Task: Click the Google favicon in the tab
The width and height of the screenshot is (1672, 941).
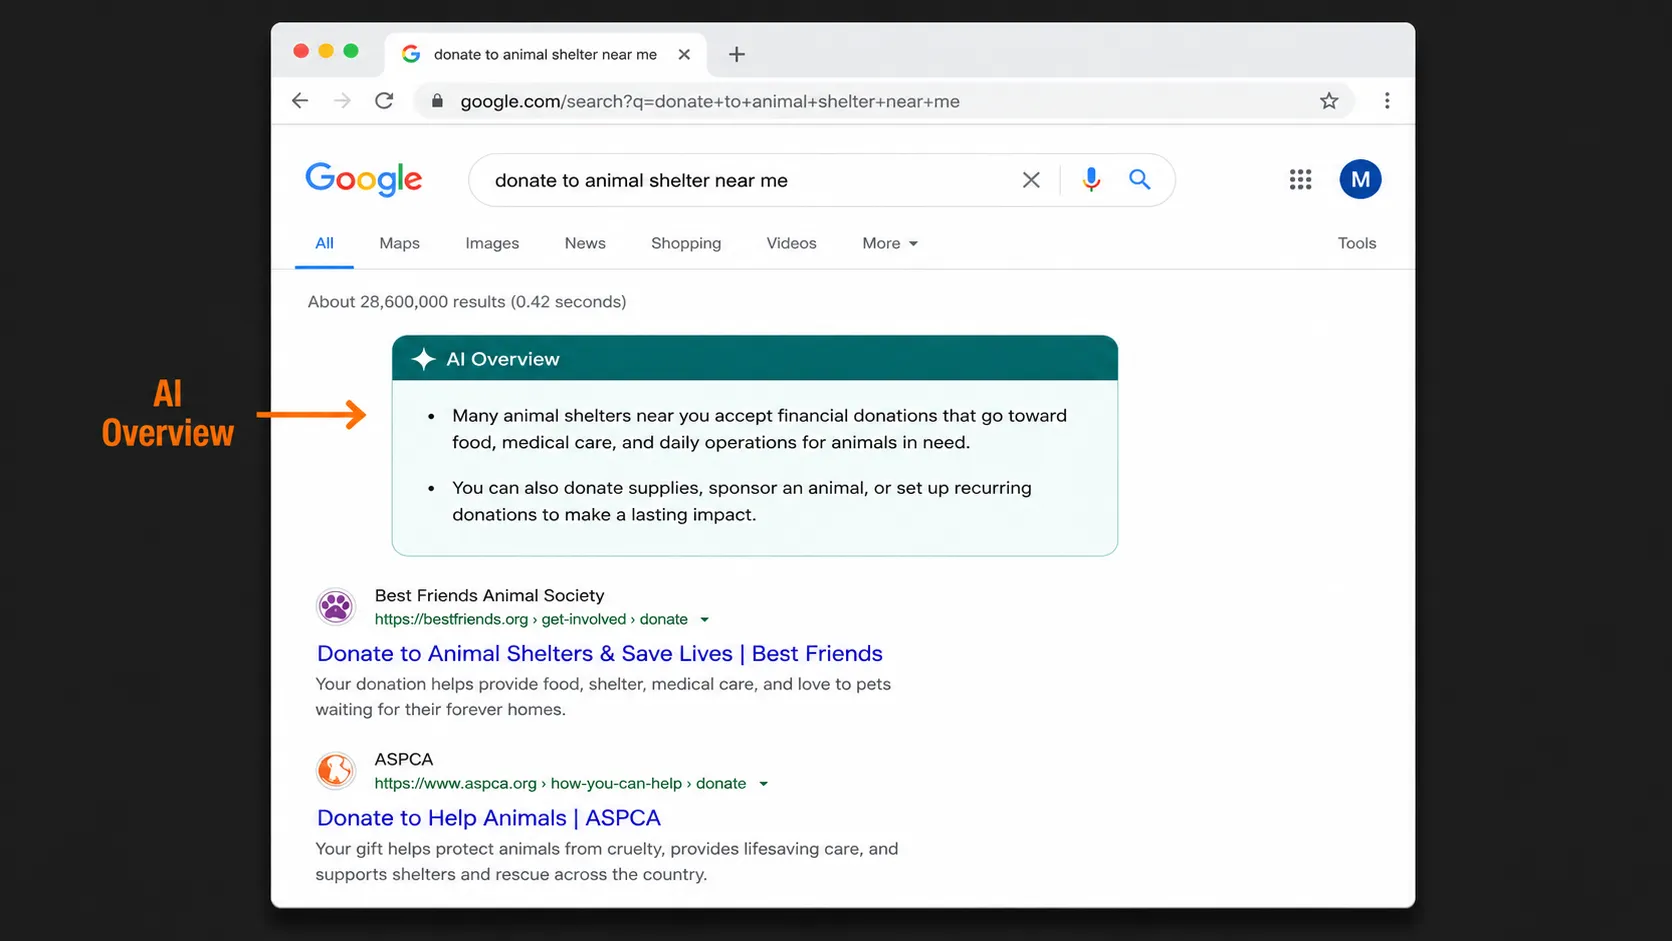Action: [411, 54]
